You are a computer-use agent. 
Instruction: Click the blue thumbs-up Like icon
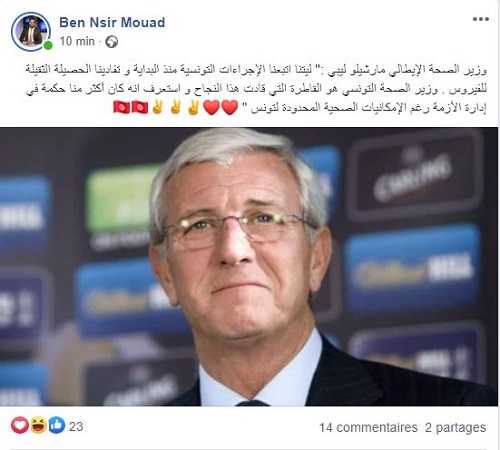(x=57, y=425)
